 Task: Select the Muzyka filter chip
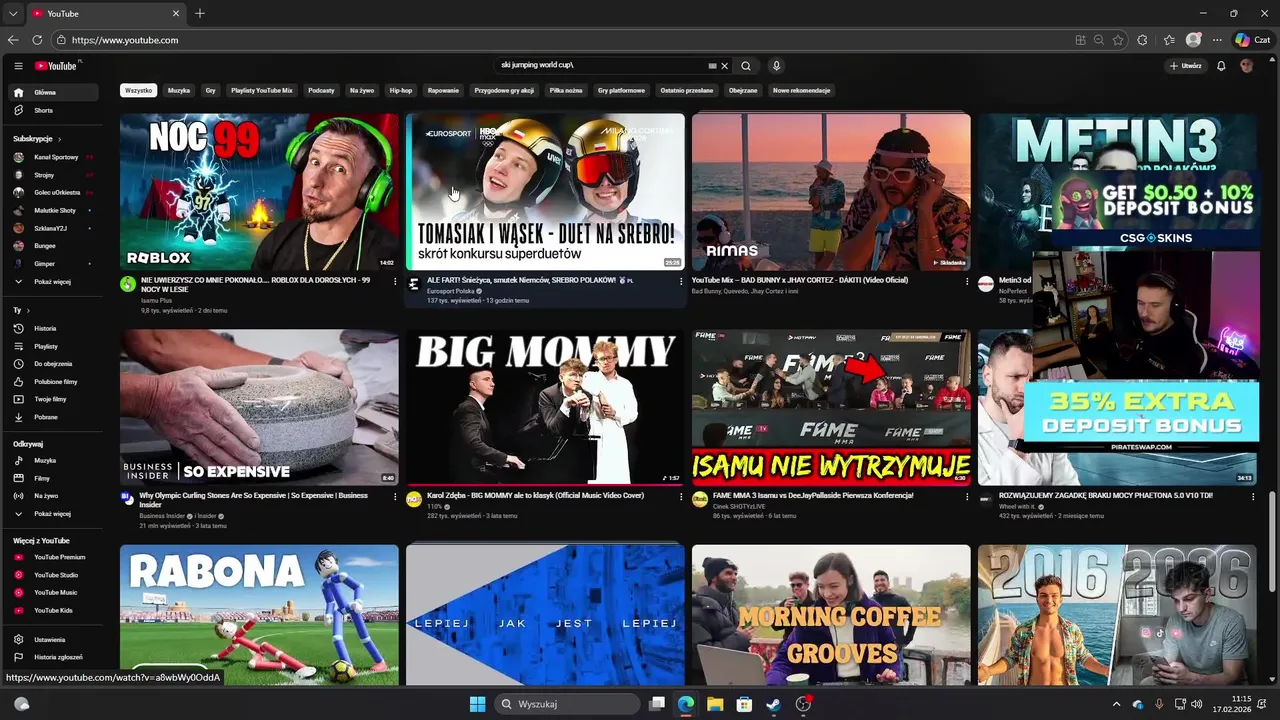click(x=179, y=90)
